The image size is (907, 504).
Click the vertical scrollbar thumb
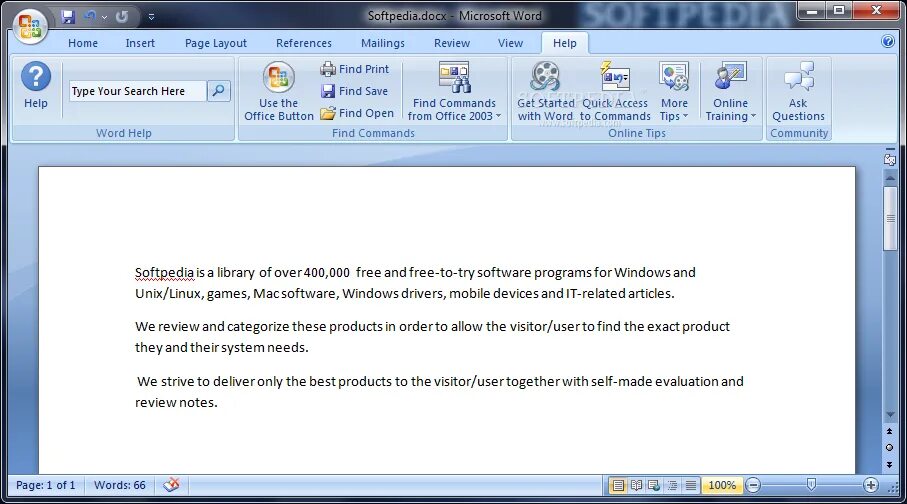point(890,218)
